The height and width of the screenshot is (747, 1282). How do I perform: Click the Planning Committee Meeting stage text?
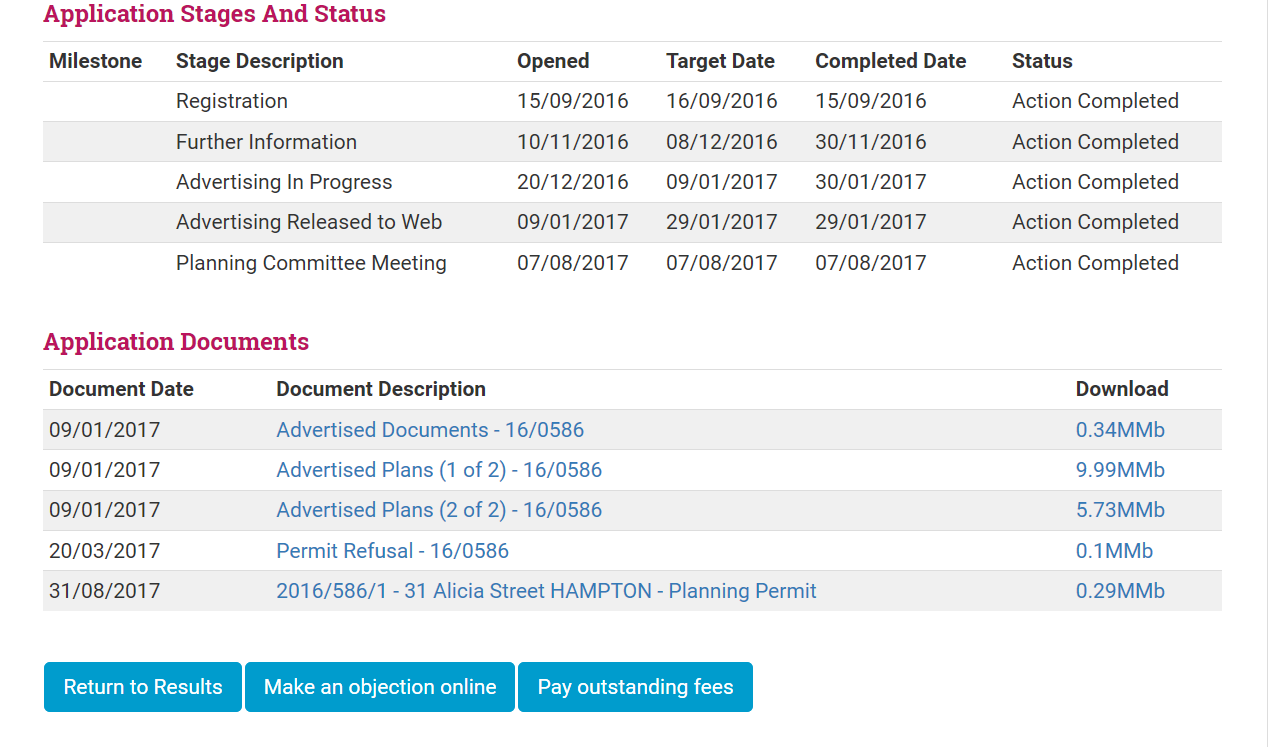[311, 263]
